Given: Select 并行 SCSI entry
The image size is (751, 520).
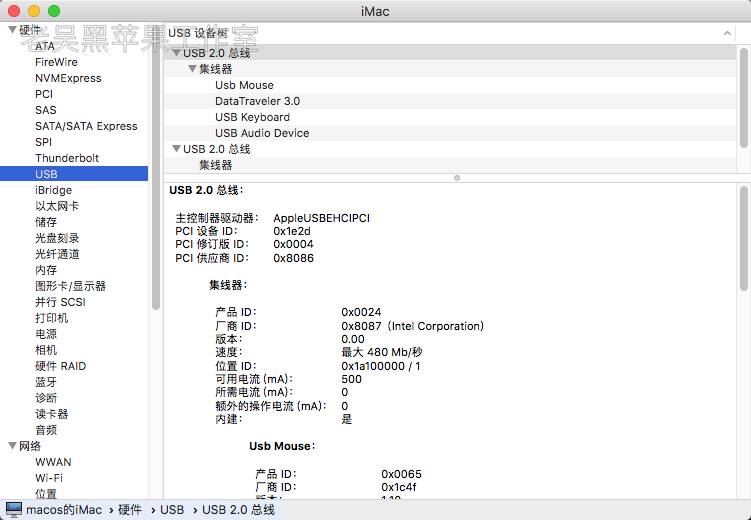Looking at the screenshot, I should [60, 302].
